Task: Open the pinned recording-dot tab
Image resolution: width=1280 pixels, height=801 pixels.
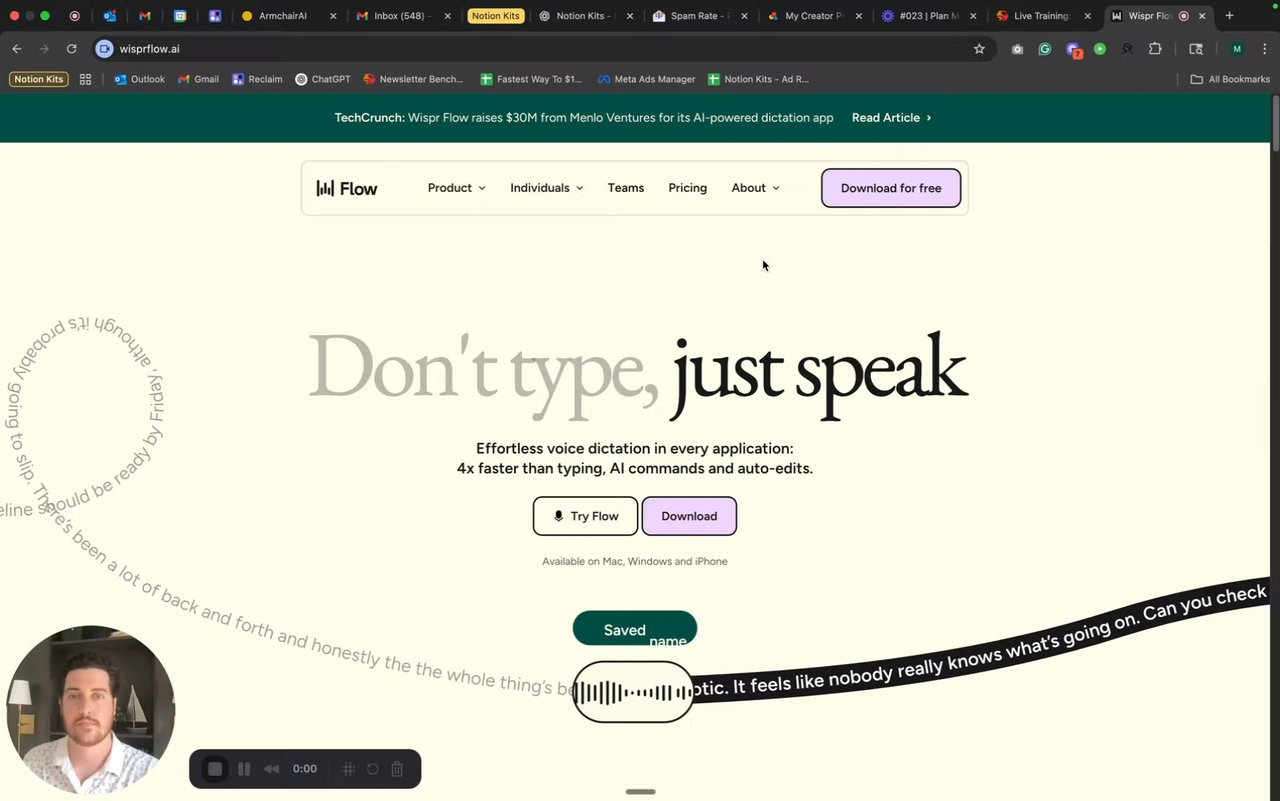Action: pos(75,16)
